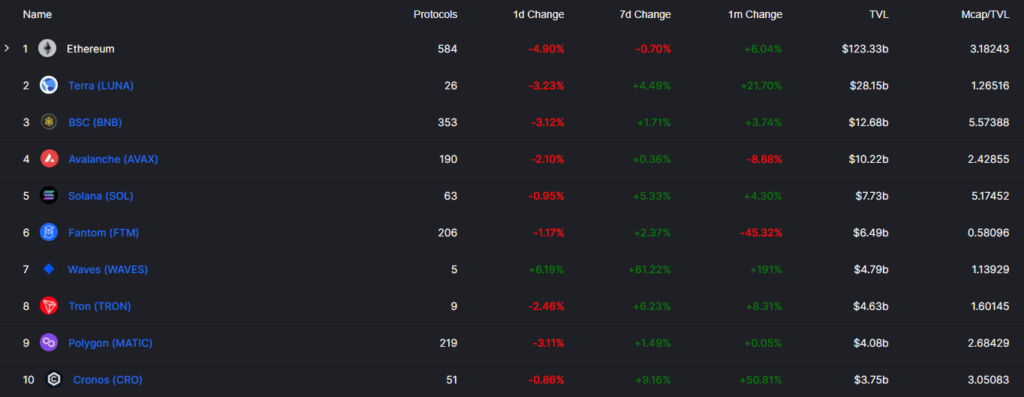Open the Avalanche (AVAX) link
This screenshot has width=1024, height=397.
[114, 159]
